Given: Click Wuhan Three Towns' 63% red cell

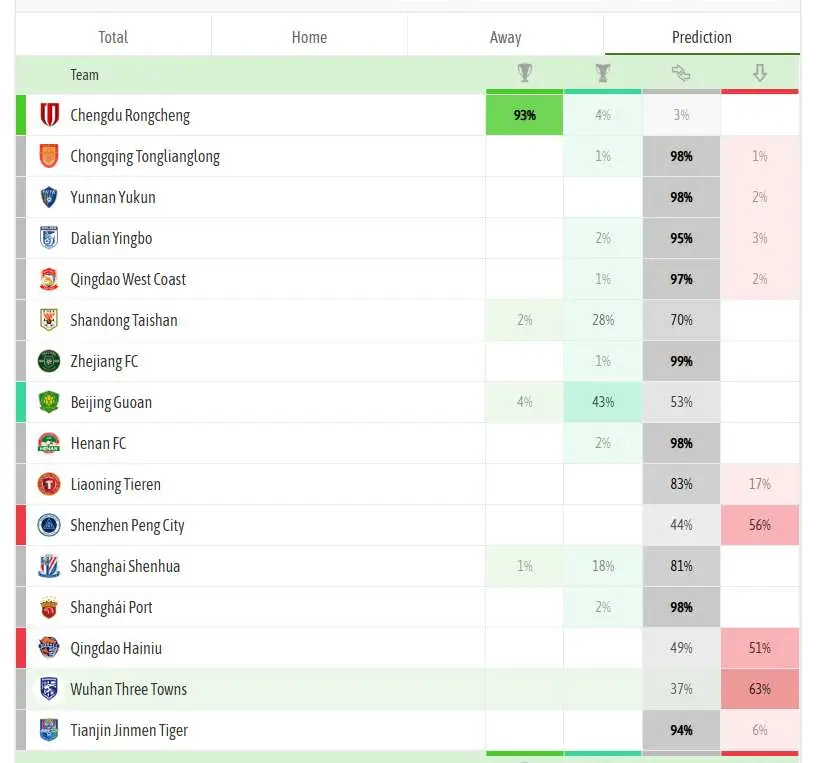Looking at the screenshot, I should [x=760, y=689].
